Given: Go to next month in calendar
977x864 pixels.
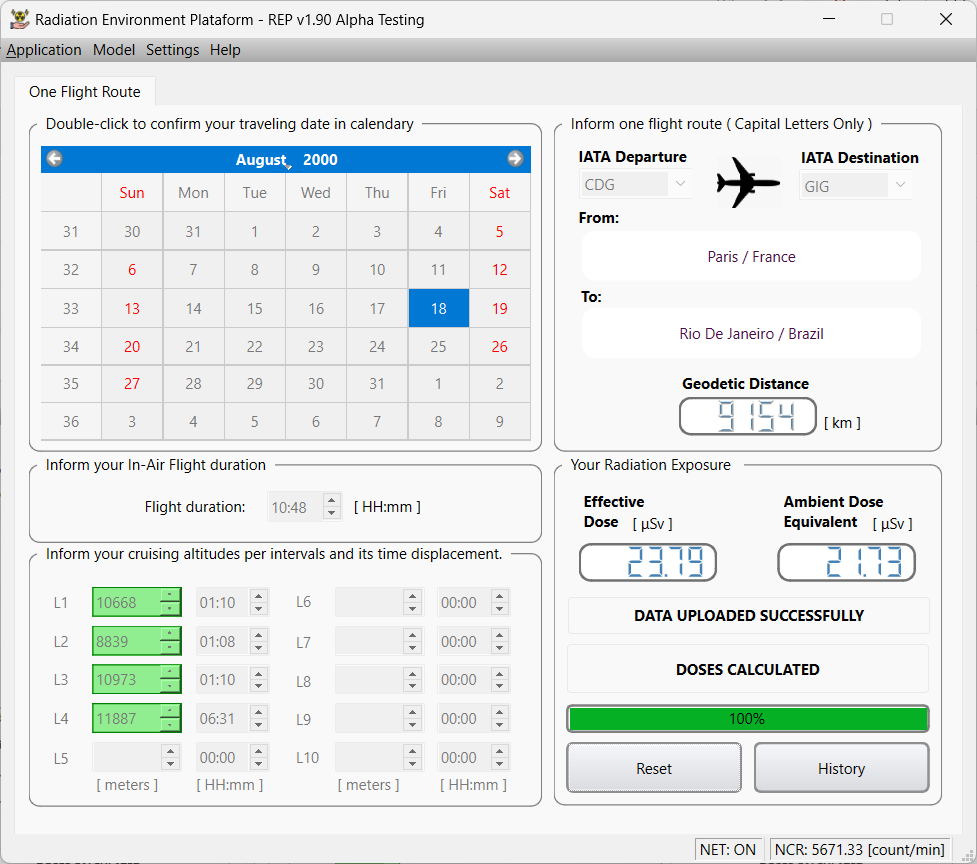Looking at the screenshot, I should click(515, 159).
